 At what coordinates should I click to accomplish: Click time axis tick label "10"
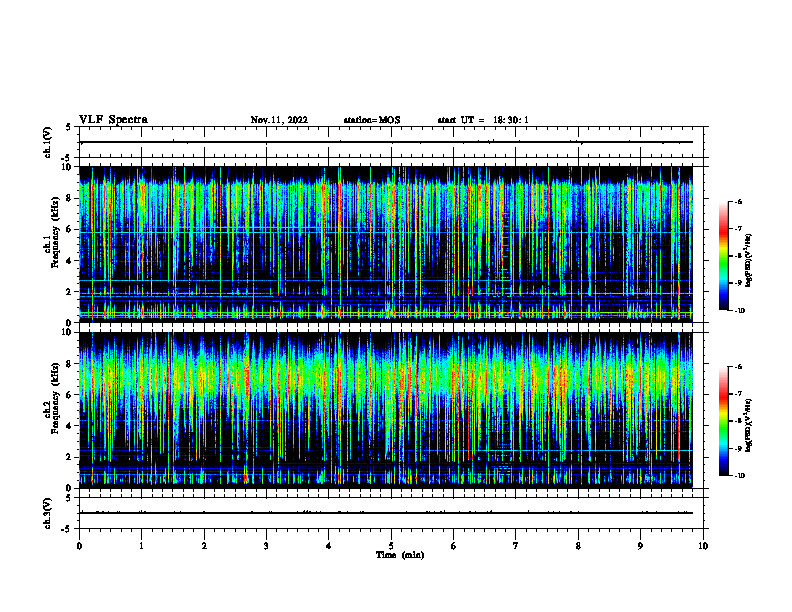703,546
